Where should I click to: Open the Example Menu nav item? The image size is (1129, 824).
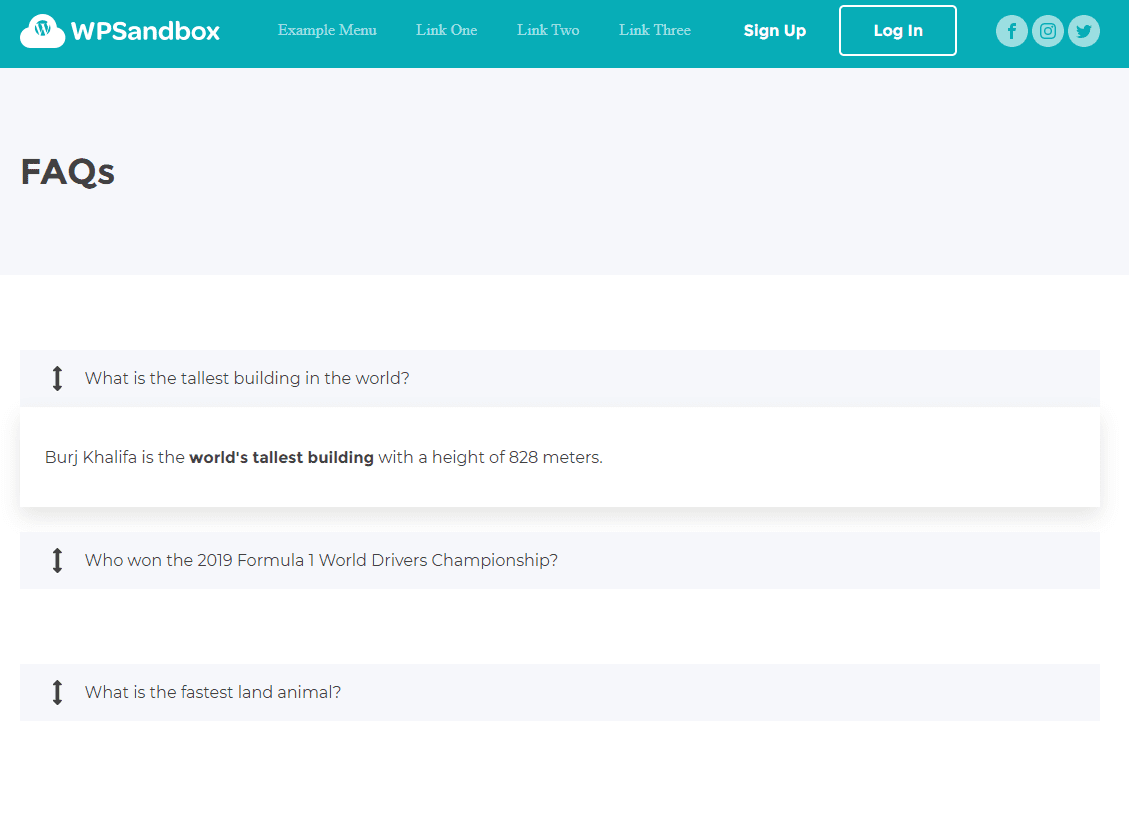coord(327,30)
